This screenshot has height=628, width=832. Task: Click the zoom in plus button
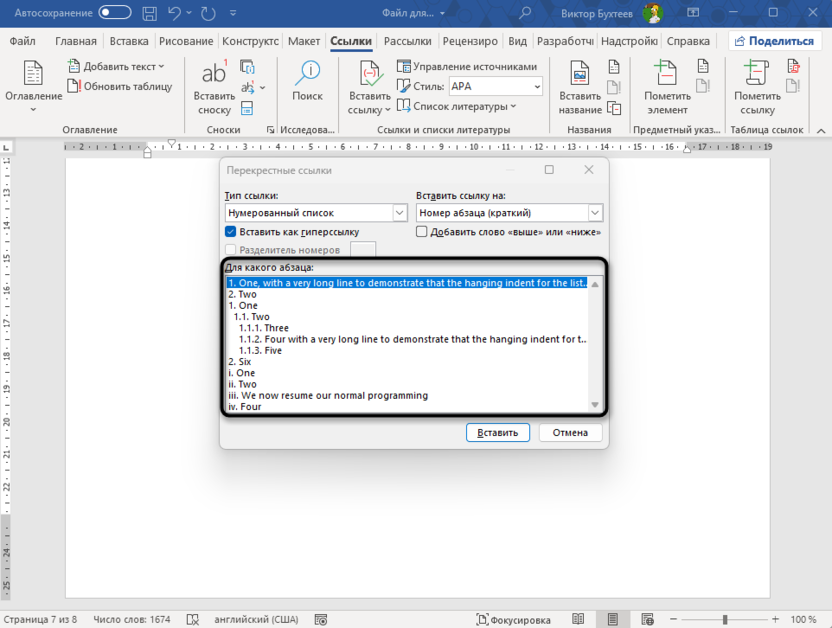point(775,619)
